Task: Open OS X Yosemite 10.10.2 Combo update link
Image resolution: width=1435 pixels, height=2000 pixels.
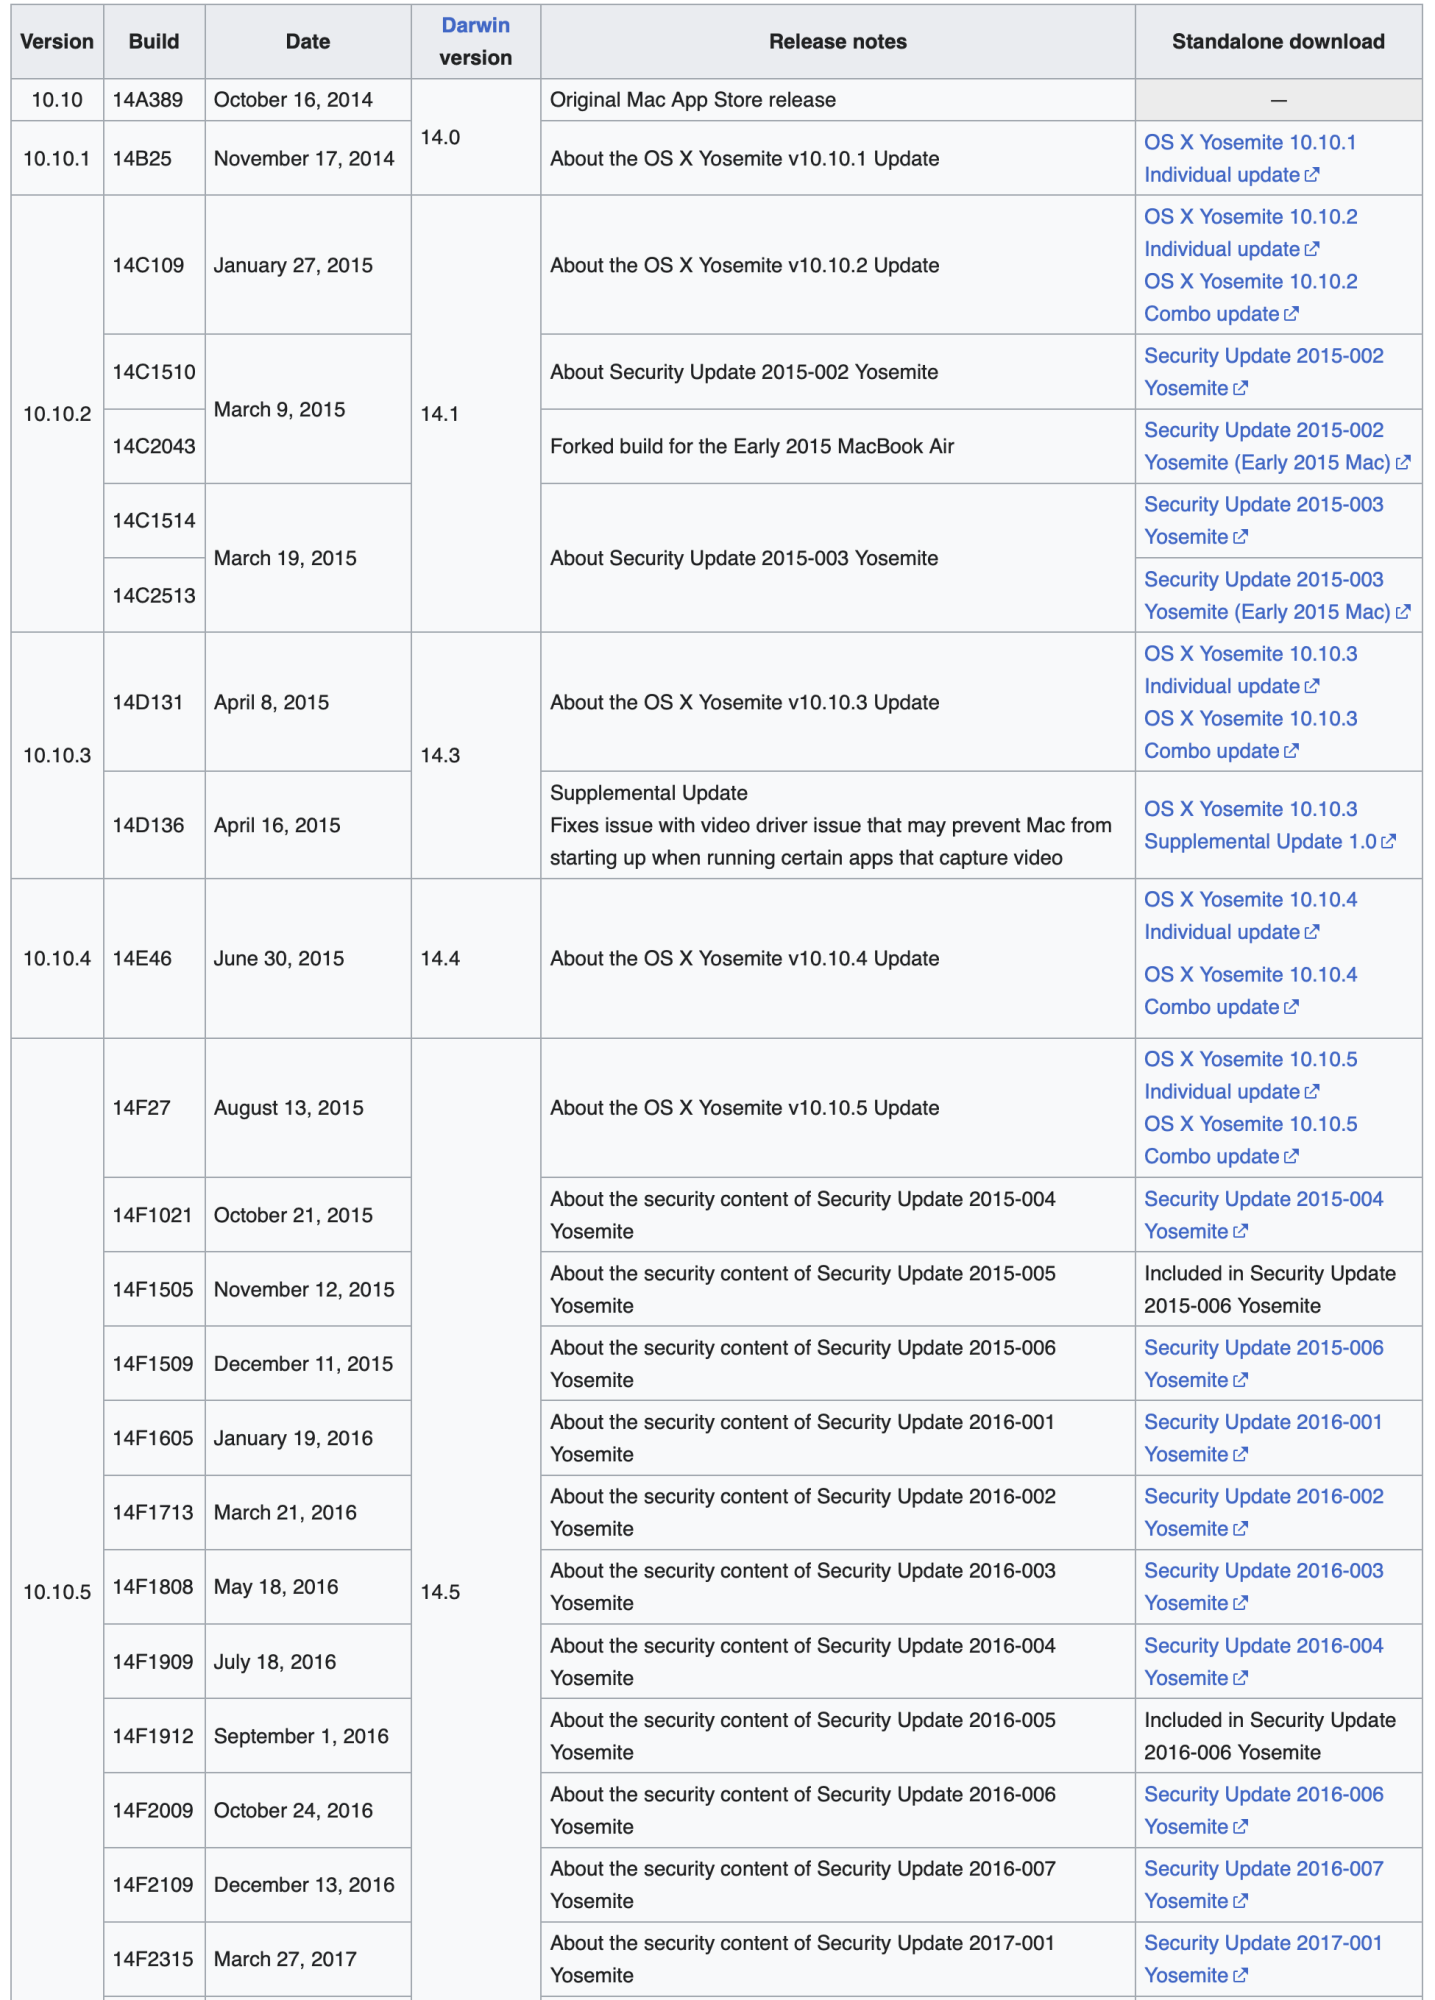Action: (1250, 298)
